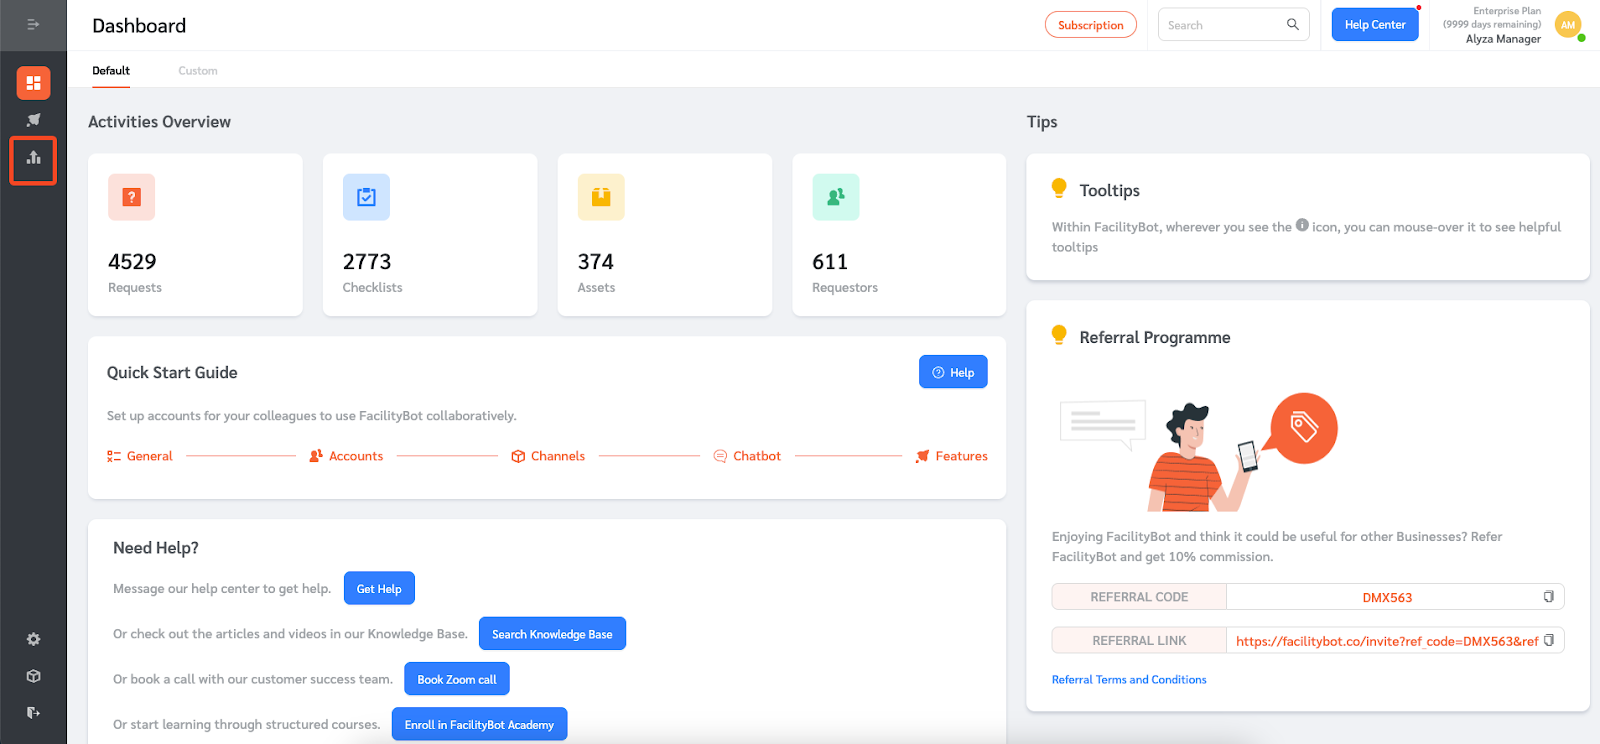Open Referral Terms and Conditions link
1600x744 pixels.
[x=1129, y=680]
